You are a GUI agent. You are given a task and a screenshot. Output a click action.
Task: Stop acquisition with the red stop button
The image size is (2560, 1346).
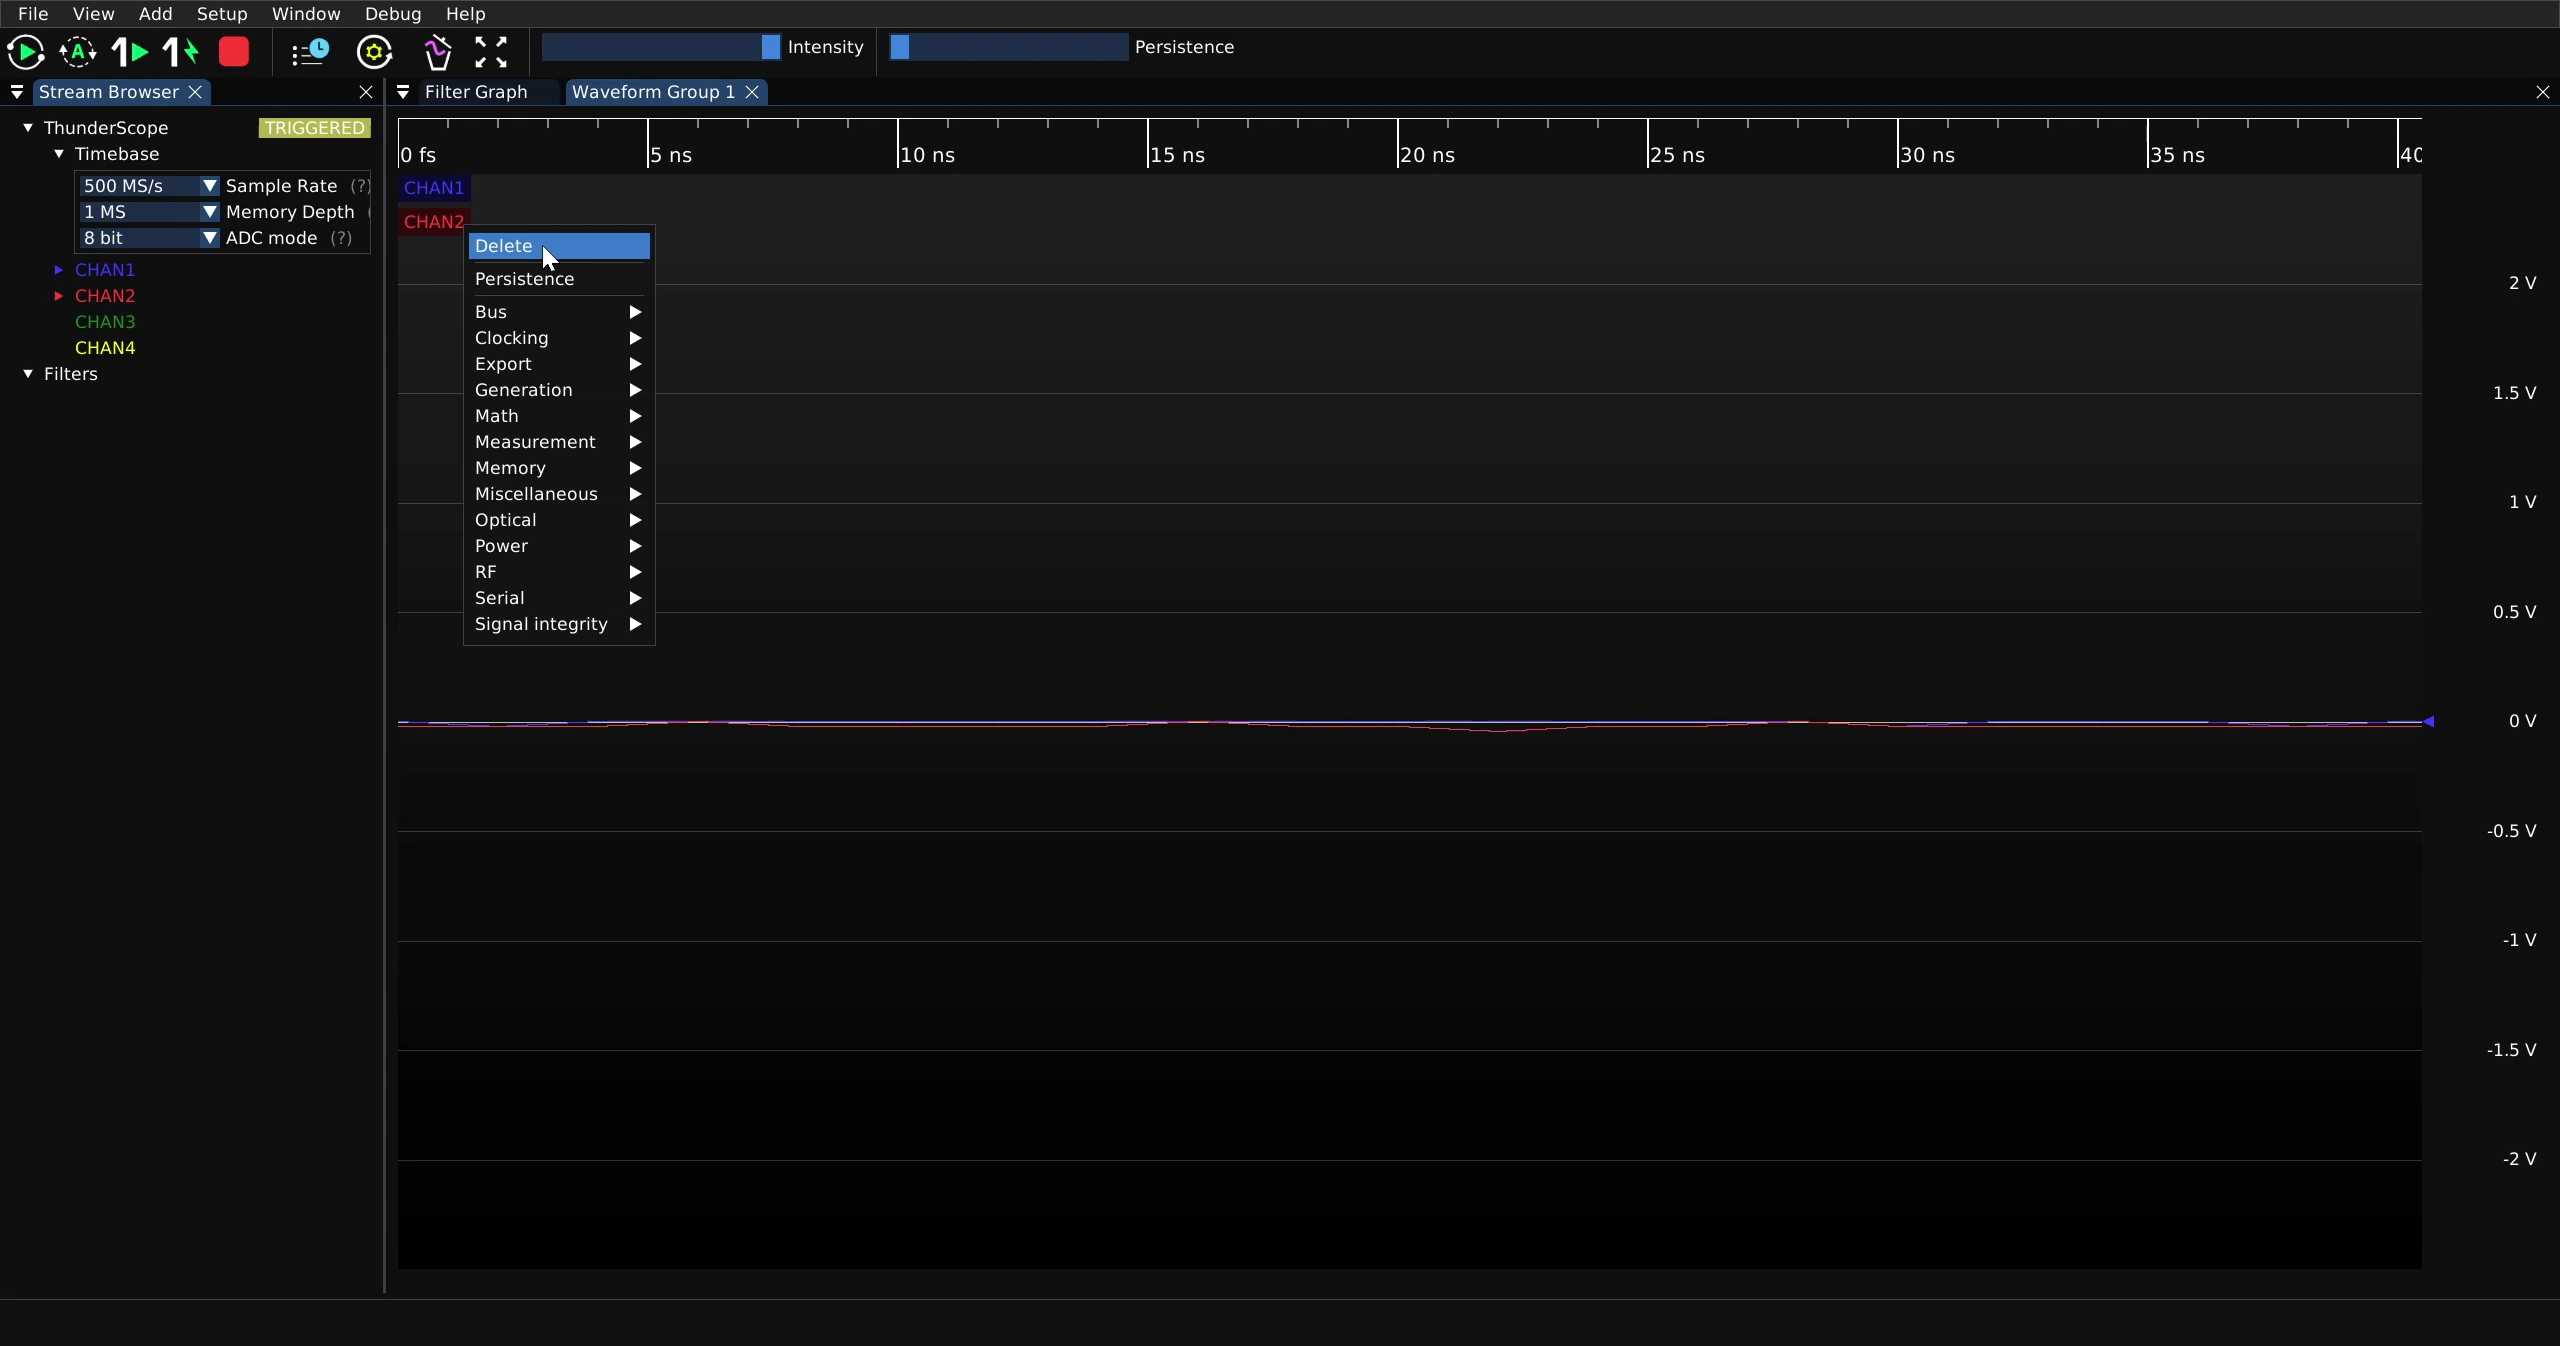pyautogui.click(x=234, y=52)
